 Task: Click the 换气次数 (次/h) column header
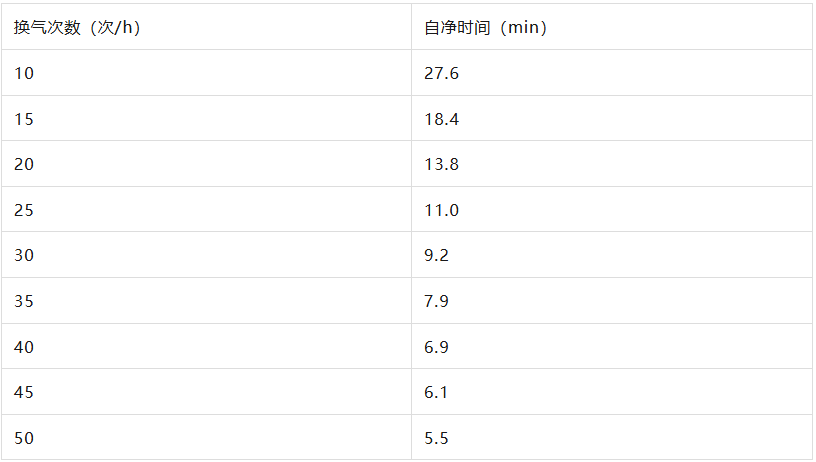pos(77,27)
